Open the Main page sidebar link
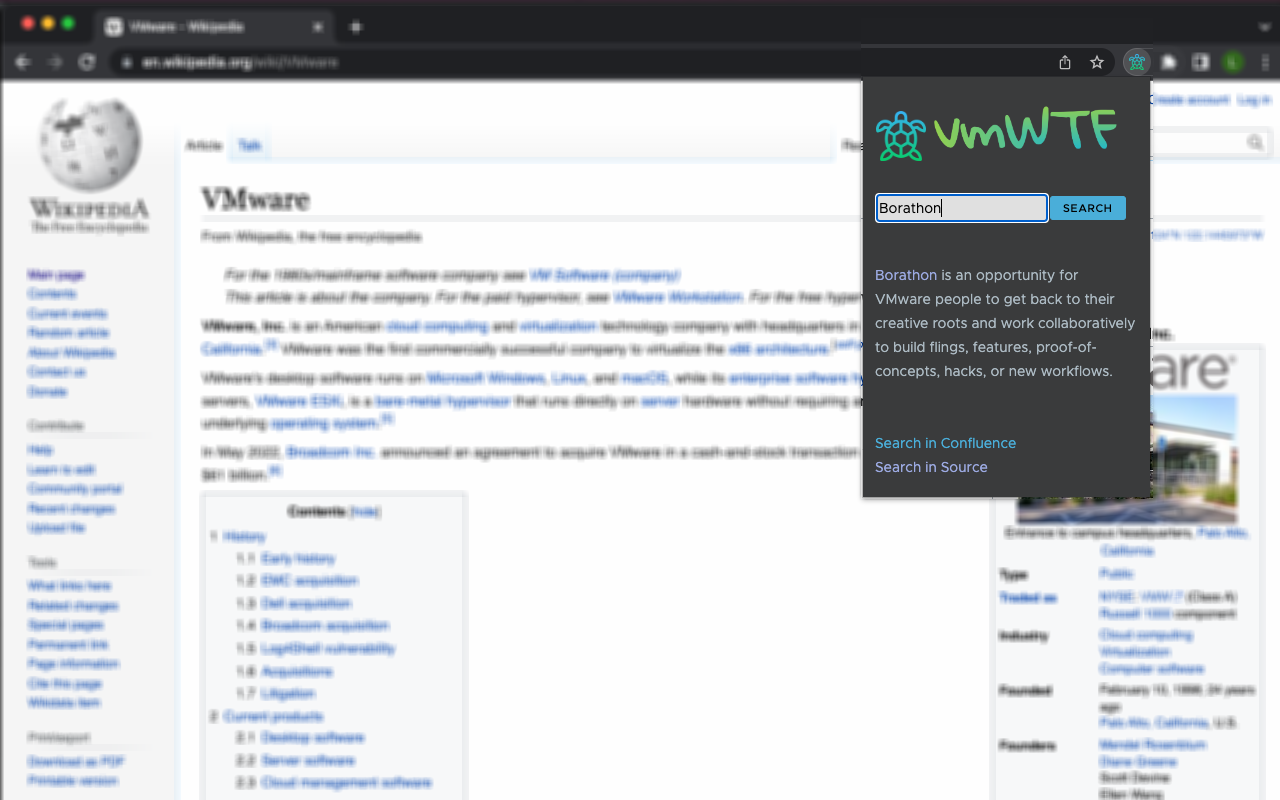 [x=56, y=275]
